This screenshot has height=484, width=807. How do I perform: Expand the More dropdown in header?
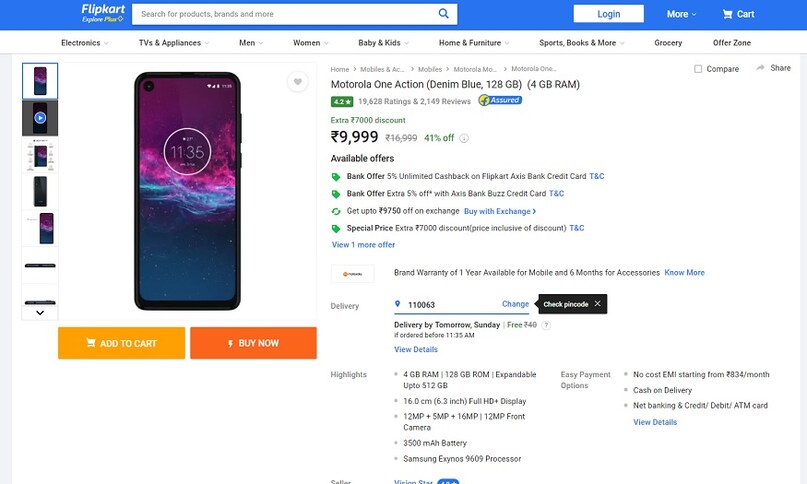[x=682, y=14]
